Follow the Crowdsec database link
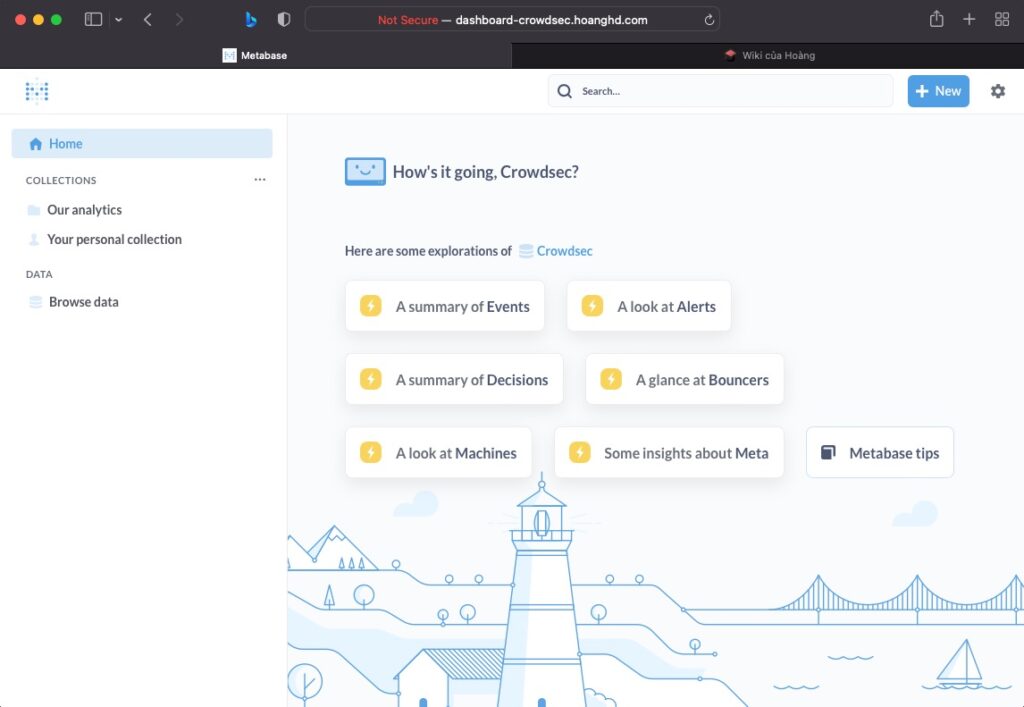This screenshot has height=707, width=1024. 564,251
